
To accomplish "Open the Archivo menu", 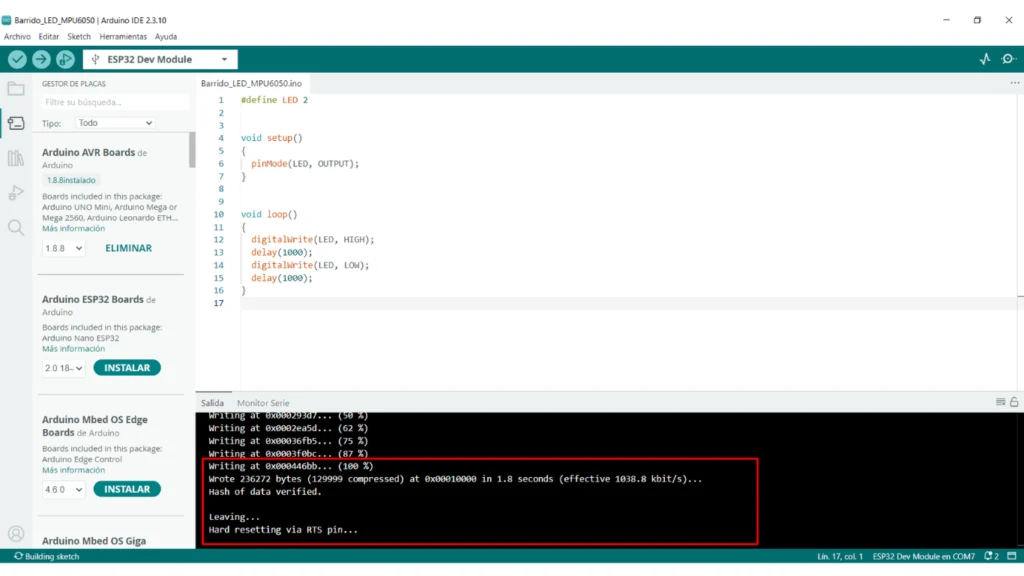I will click(x=17, y=37).
